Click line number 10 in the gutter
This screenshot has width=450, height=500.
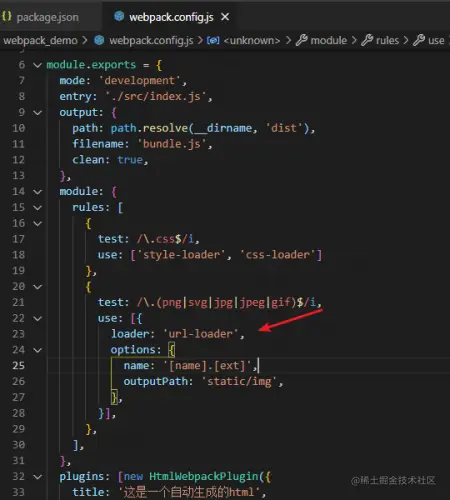[x=19, y=128]
